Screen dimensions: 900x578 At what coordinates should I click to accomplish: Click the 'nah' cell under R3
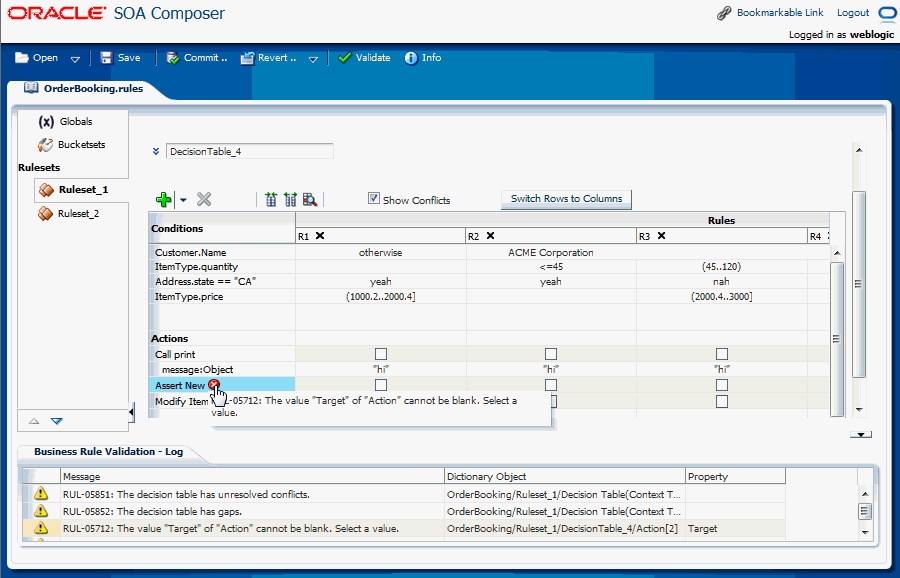click(x=721, y=282)
